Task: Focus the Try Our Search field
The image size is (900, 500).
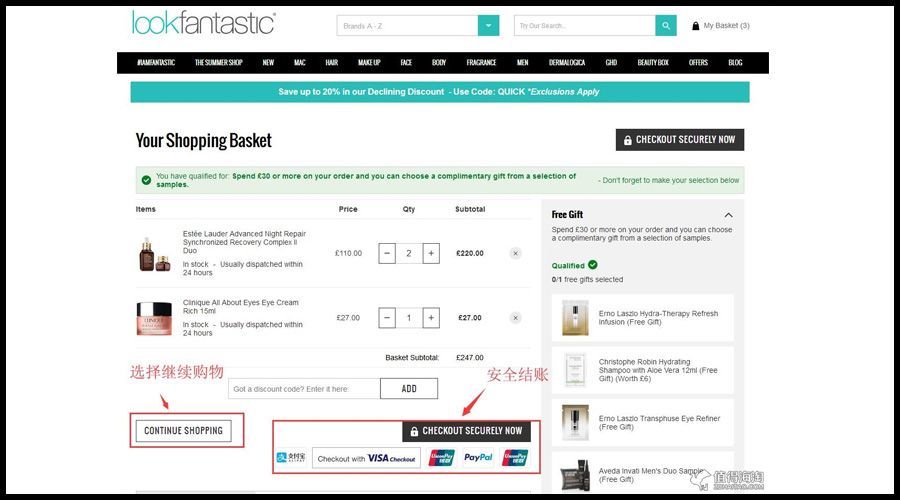Action: 584,26
